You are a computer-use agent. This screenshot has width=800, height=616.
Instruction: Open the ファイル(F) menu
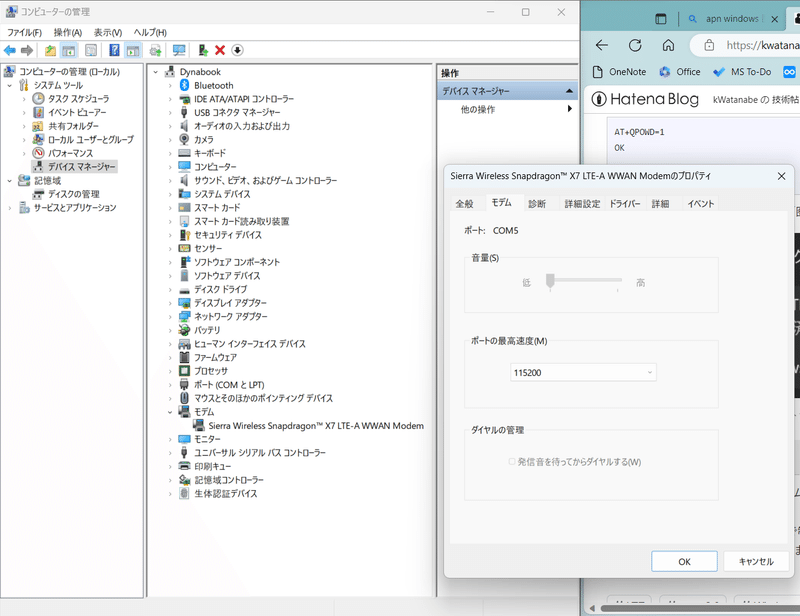24,32
